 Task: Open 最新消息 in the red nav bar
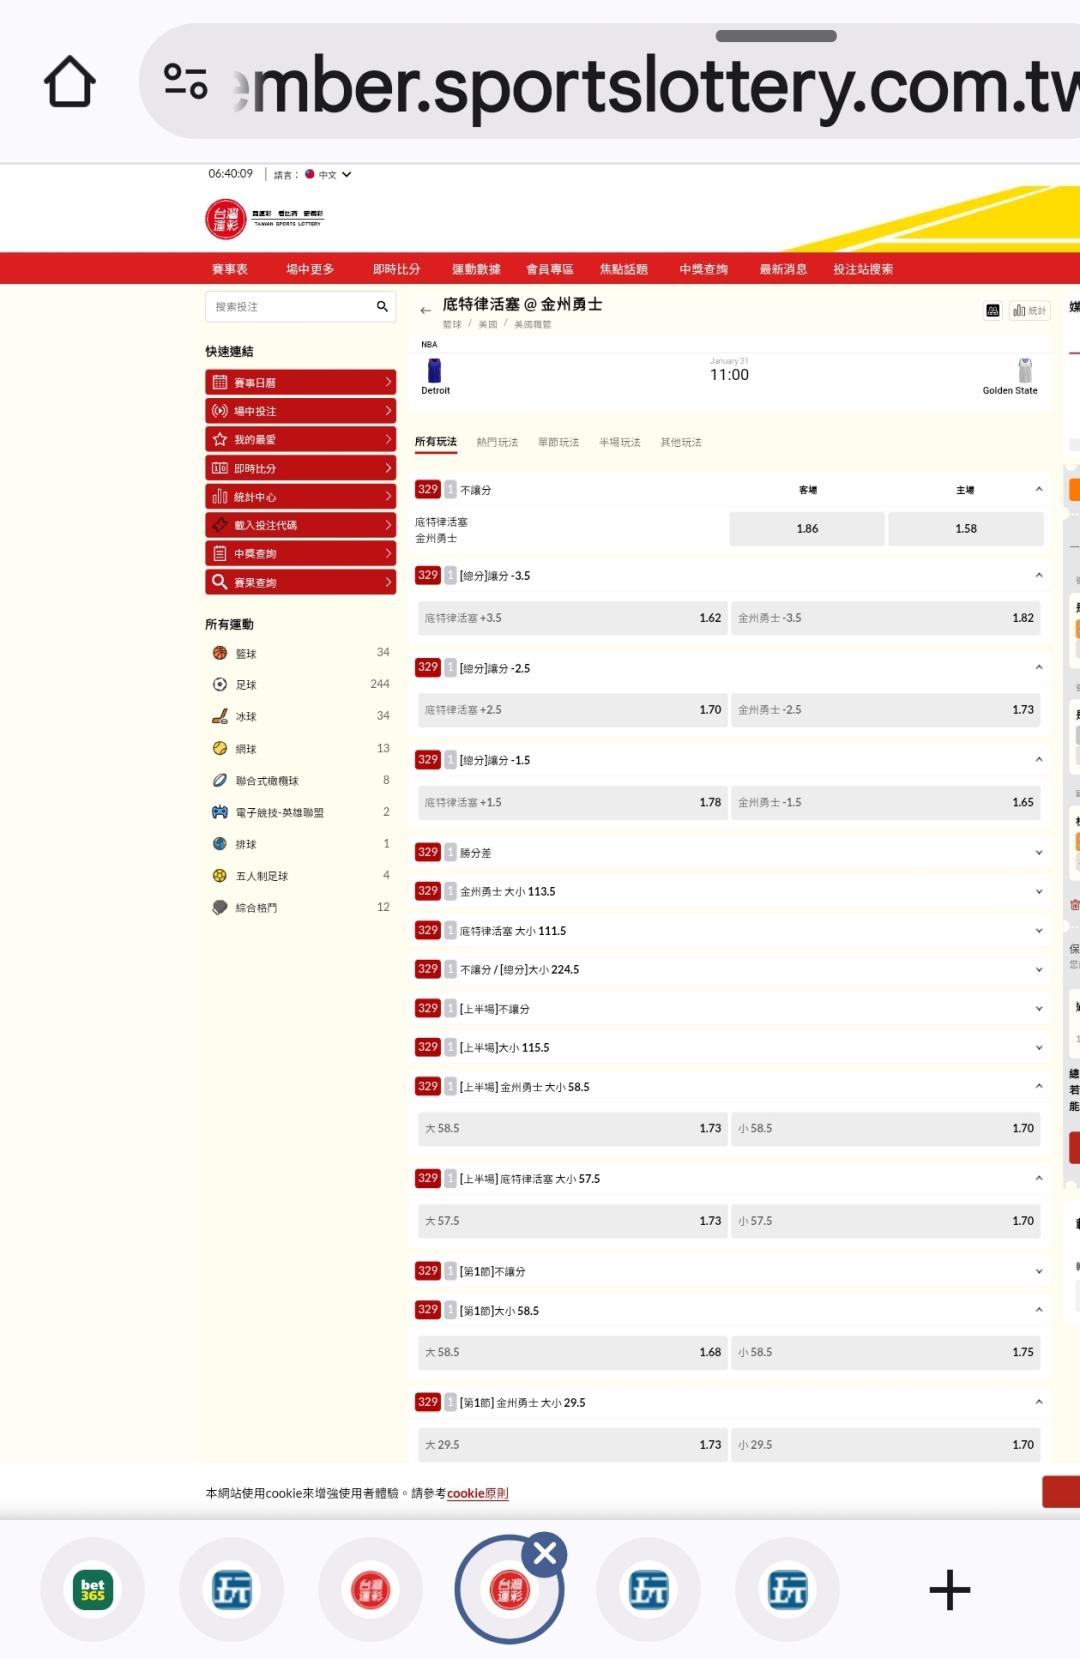pos(783,269)
